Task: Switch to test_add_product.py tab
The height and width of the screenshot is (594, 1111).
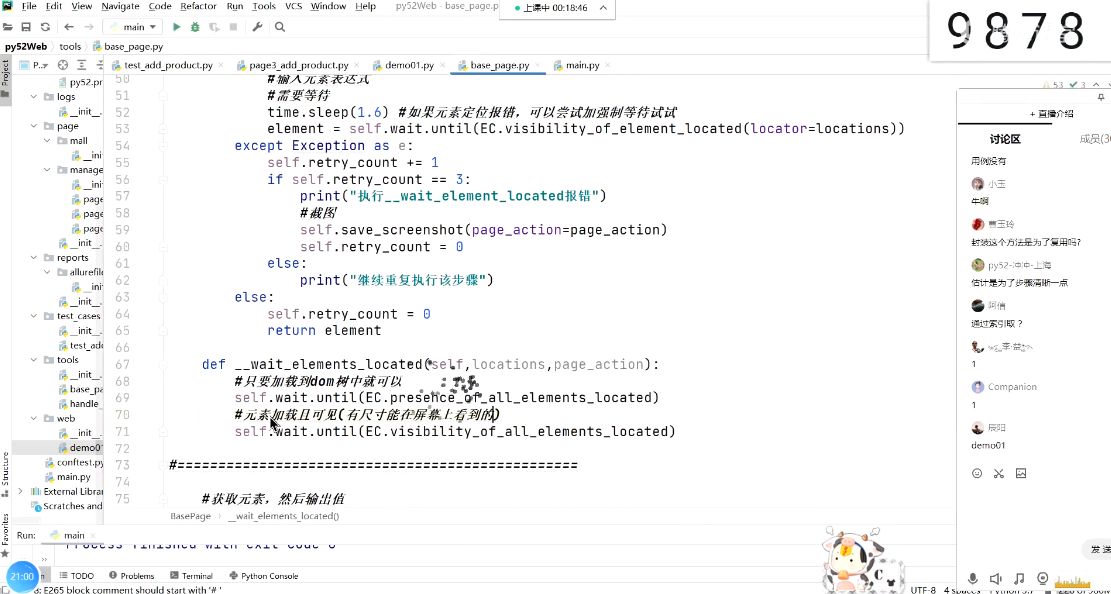Action: (167, 65)
